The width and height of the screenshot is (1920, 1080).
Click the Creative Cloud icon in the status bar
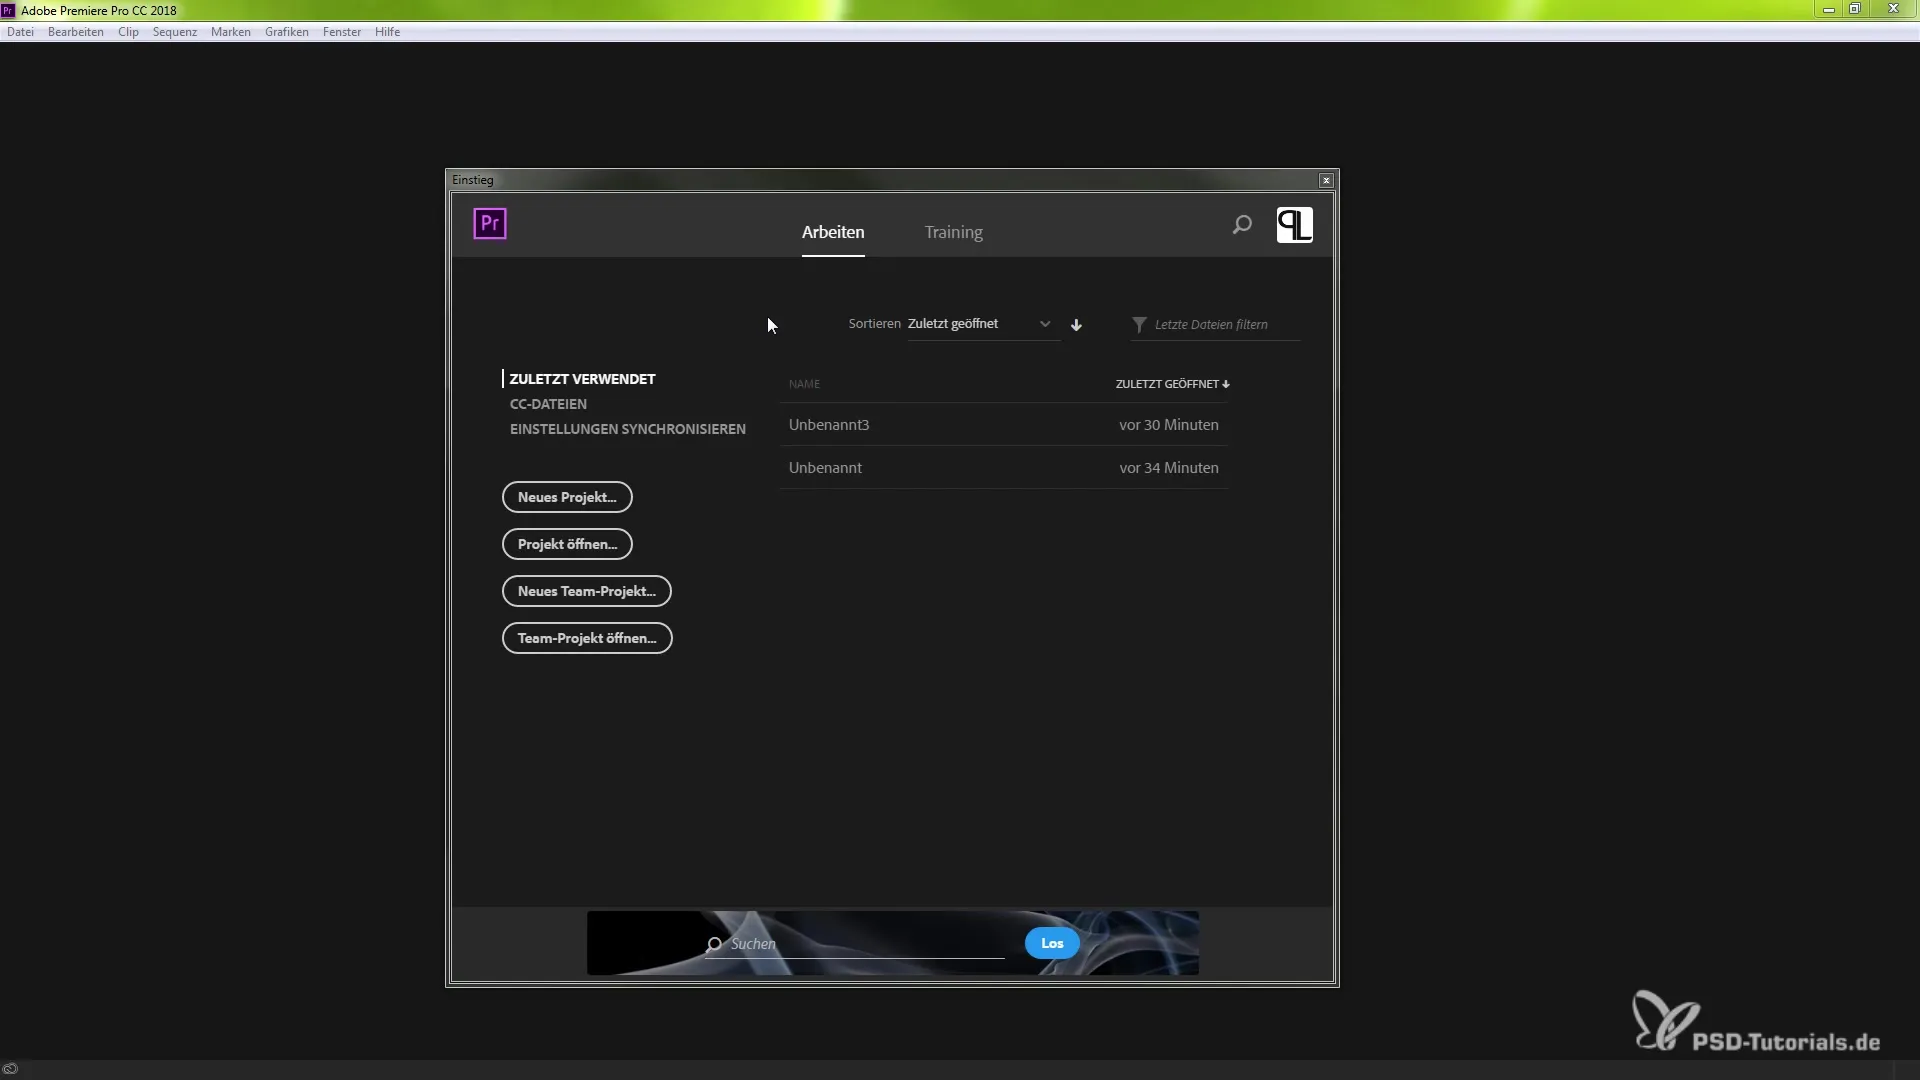[x=10, y=1069]
